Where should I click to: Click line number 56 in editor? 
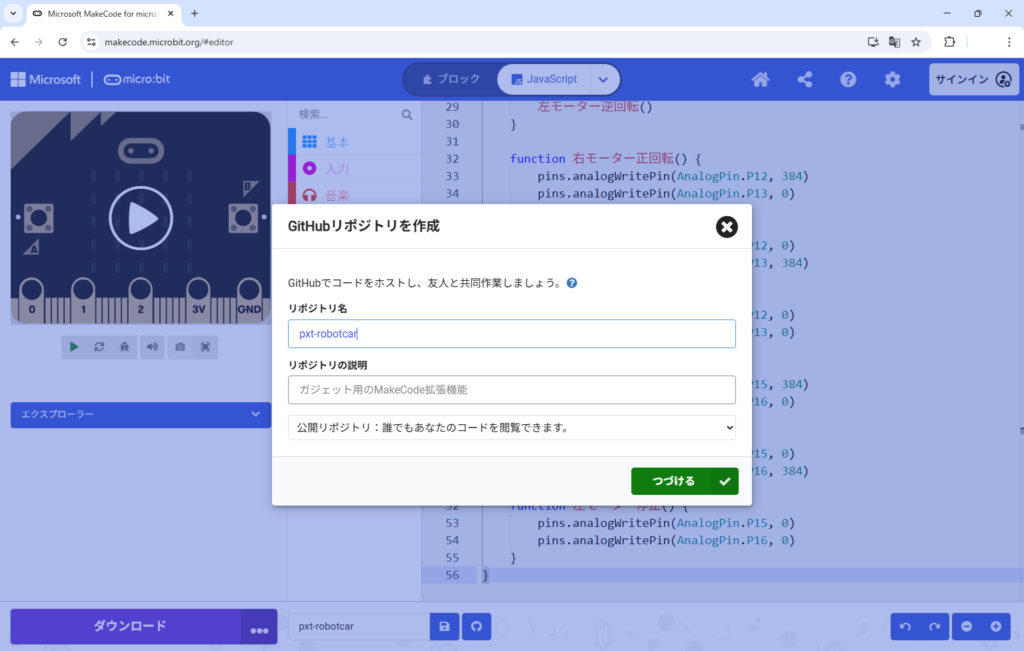[452, 575]
